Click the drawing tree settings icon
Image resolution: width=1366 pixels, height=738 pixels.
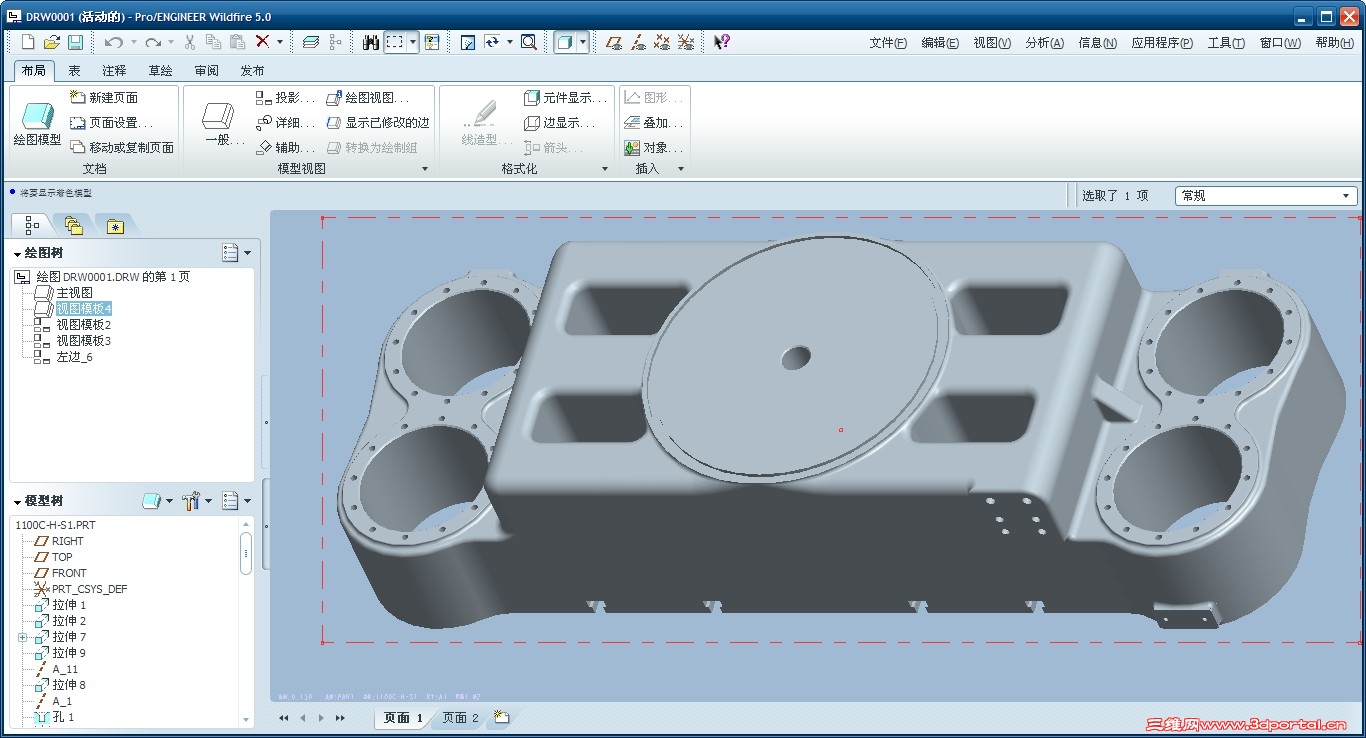[x=230, y=253]
